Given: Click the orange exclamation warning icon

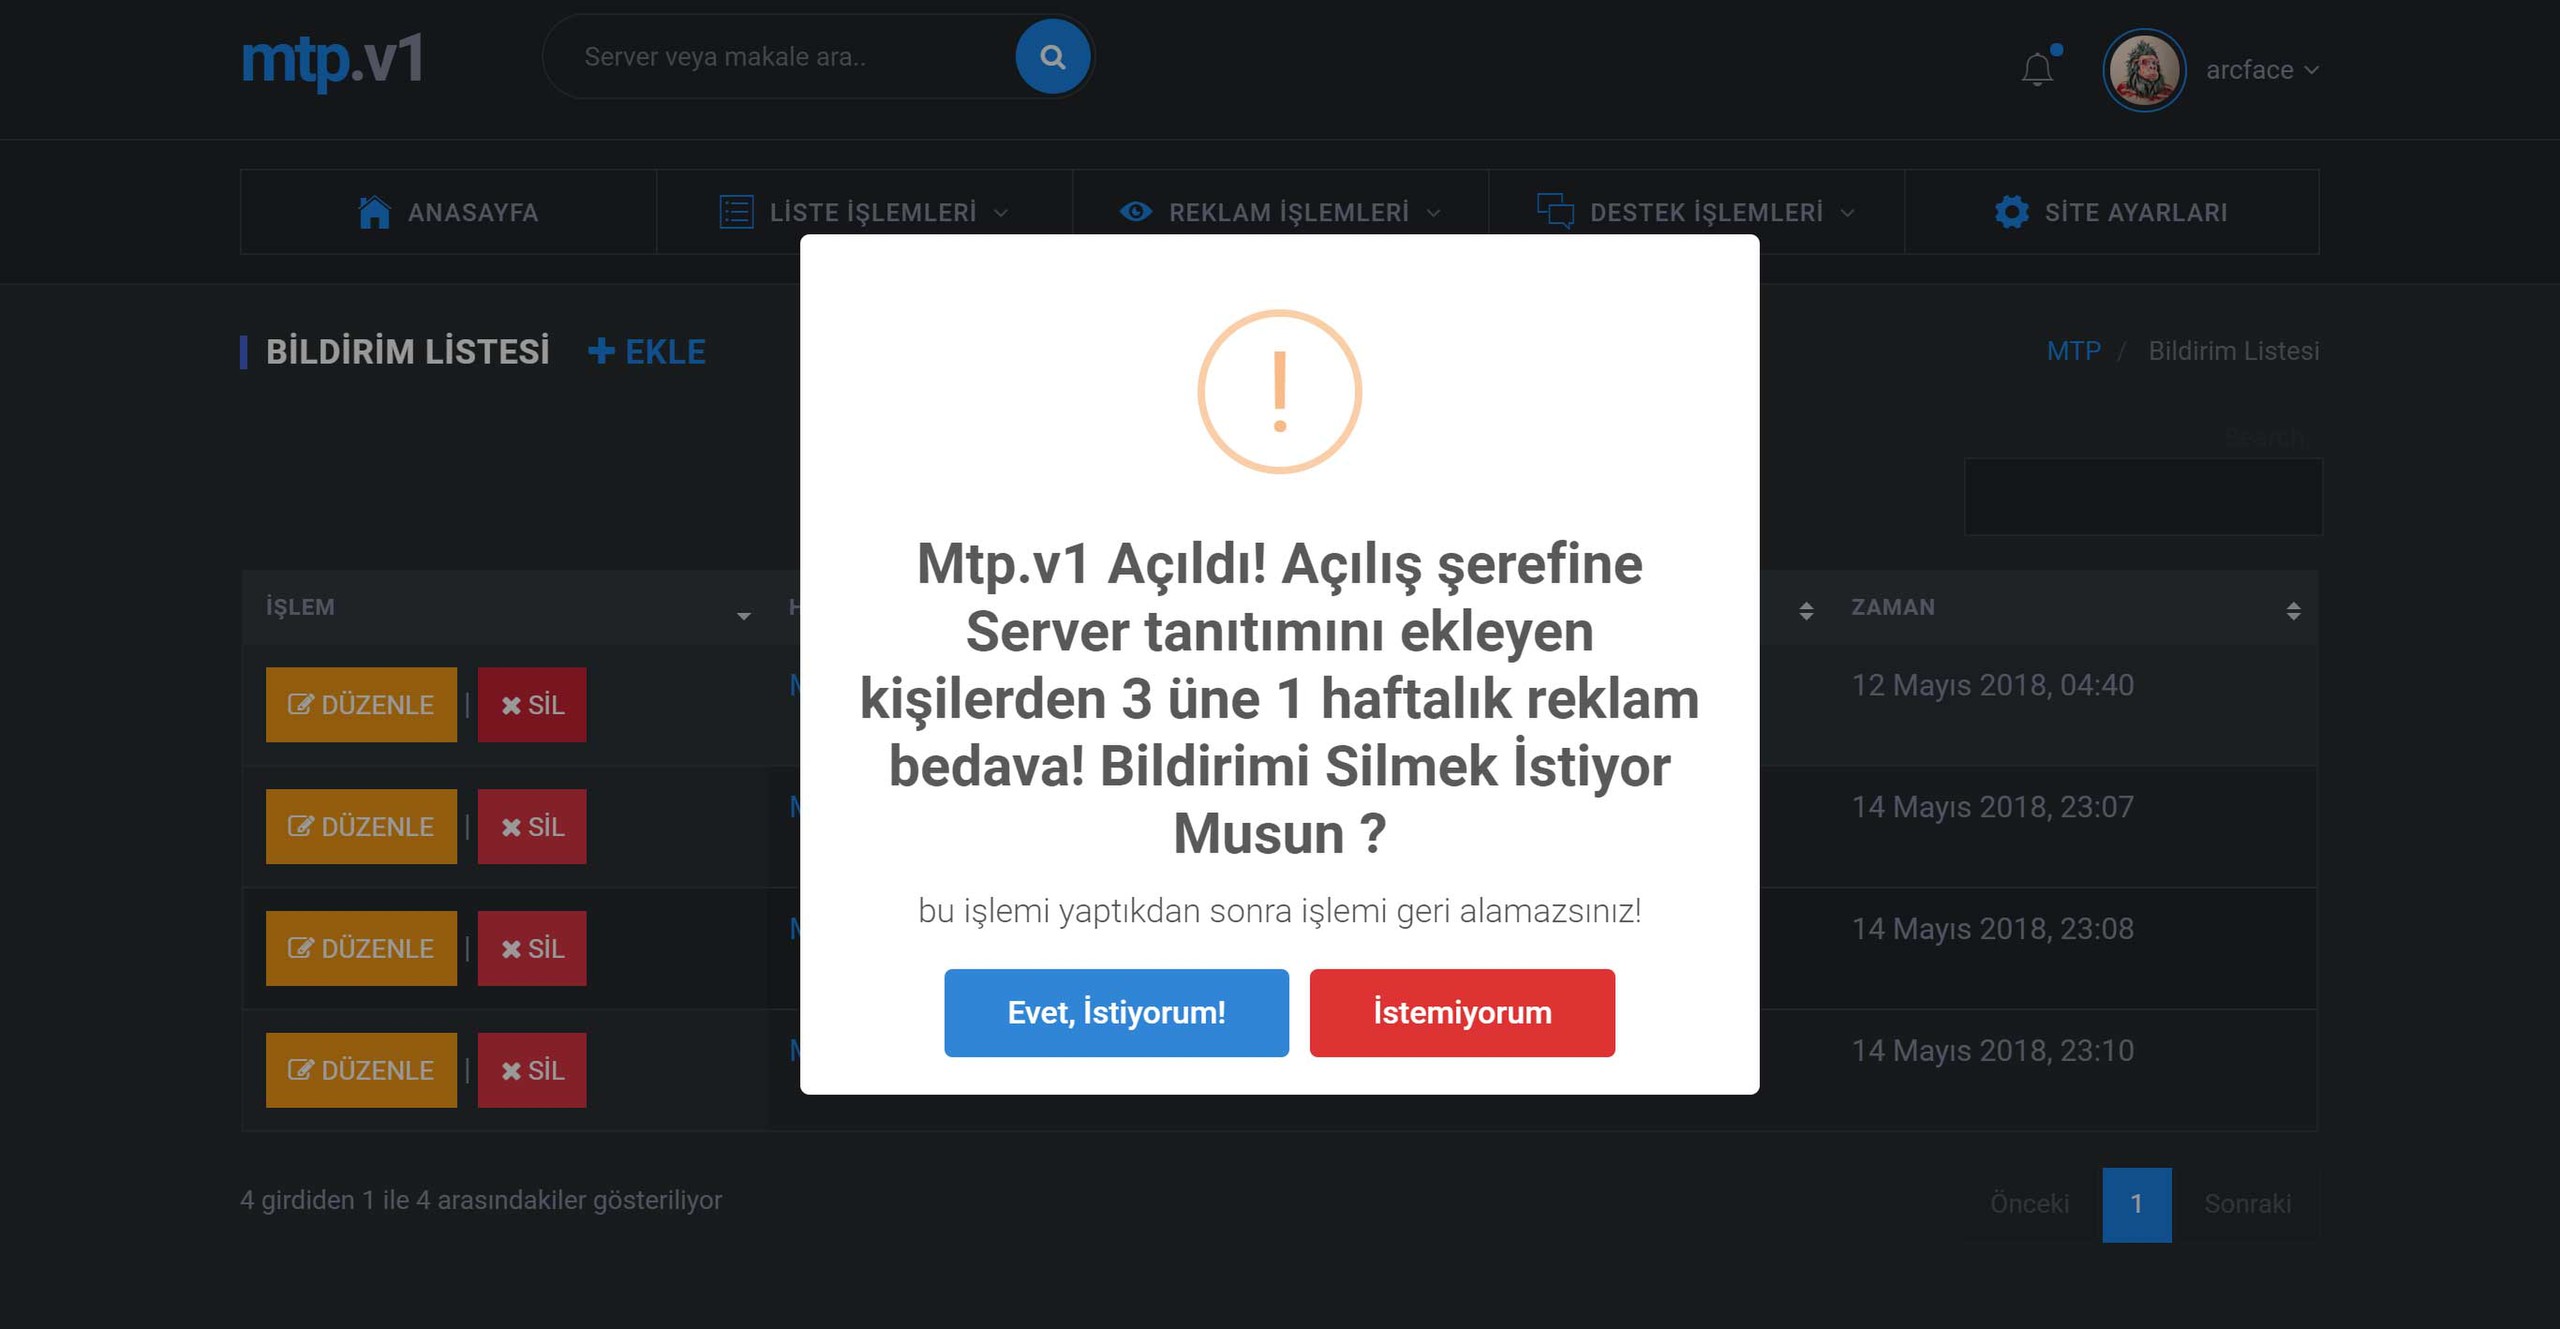Looking at the screenshot, I should click(1280, 392).
